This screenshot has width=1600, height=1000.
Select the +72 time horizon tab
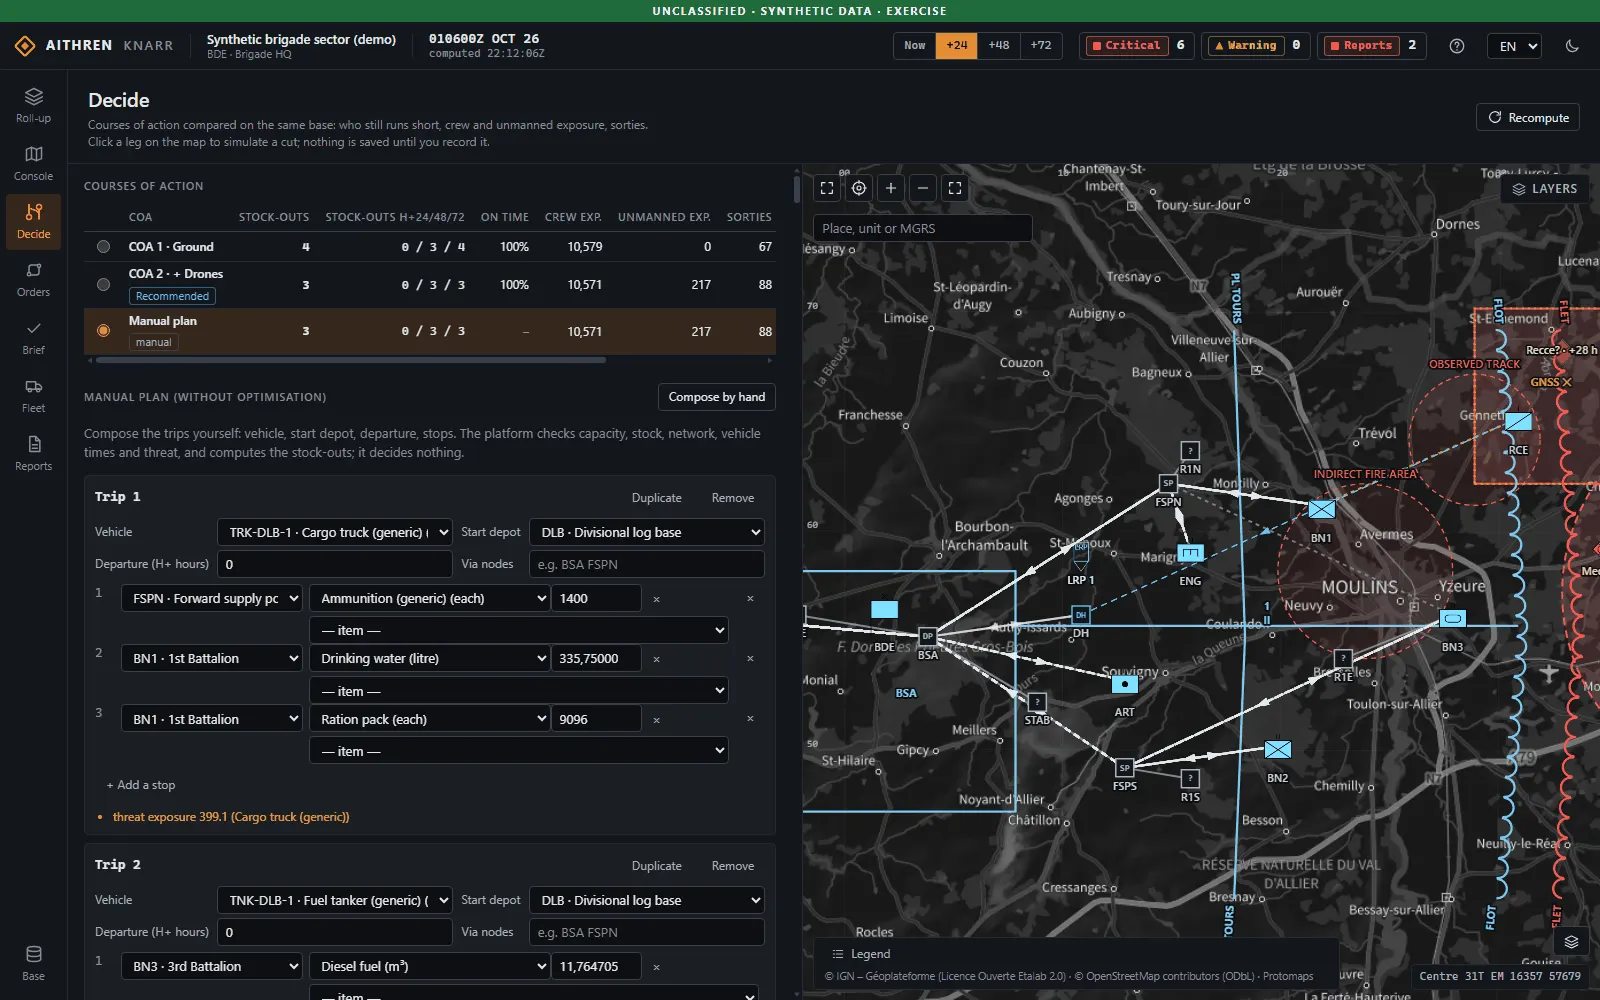tap(1040, 46)
